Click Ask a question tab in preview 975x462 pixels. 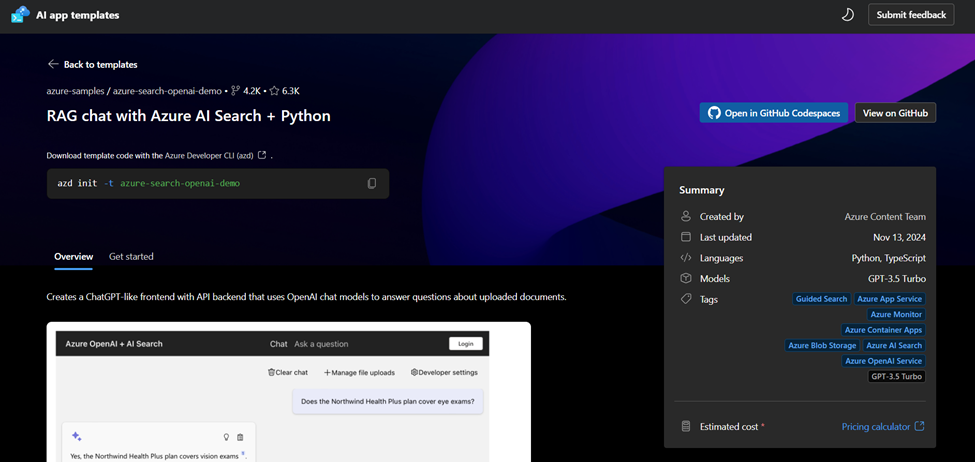click(321, 344)
